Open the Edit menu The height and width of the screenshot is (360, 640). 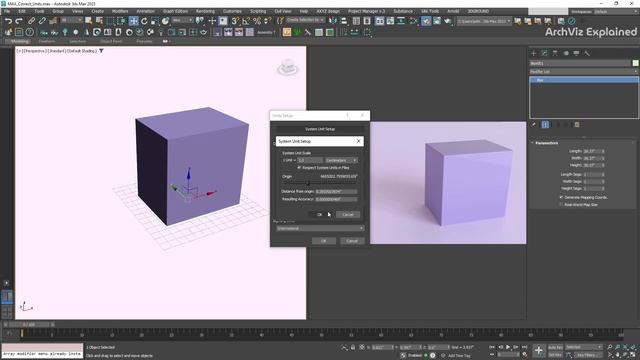click(x=22, y=11)
